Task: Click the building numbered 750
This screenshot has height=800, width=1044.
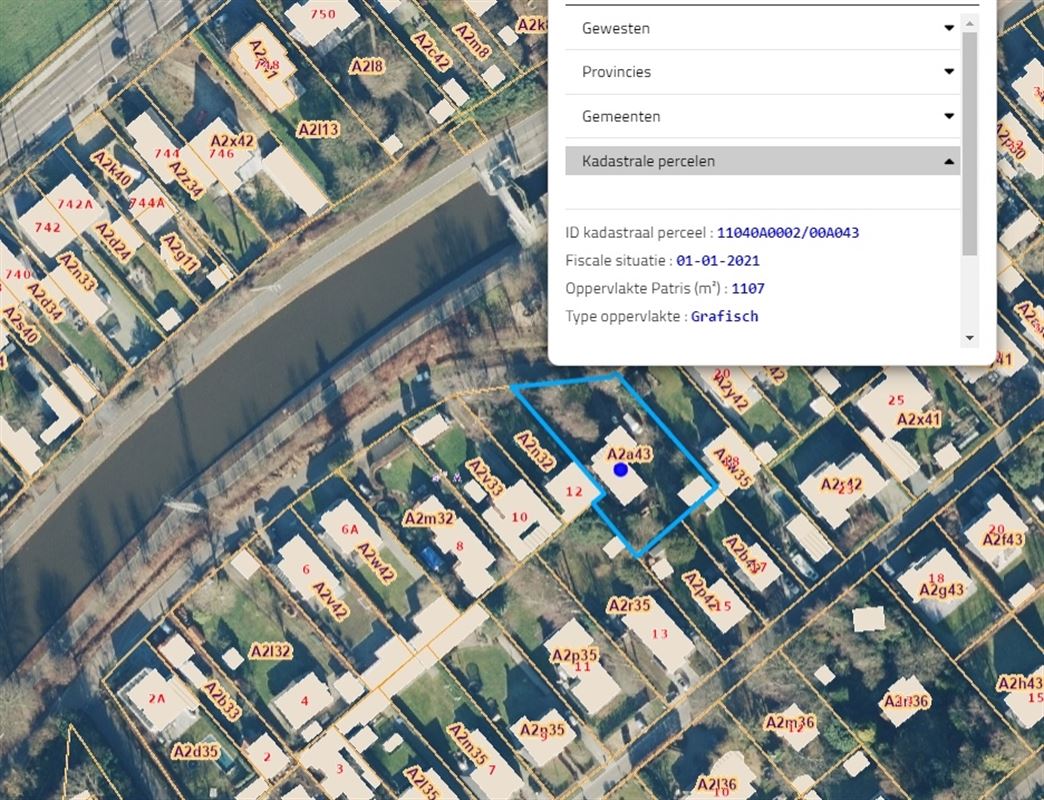Action: (322, 14)
